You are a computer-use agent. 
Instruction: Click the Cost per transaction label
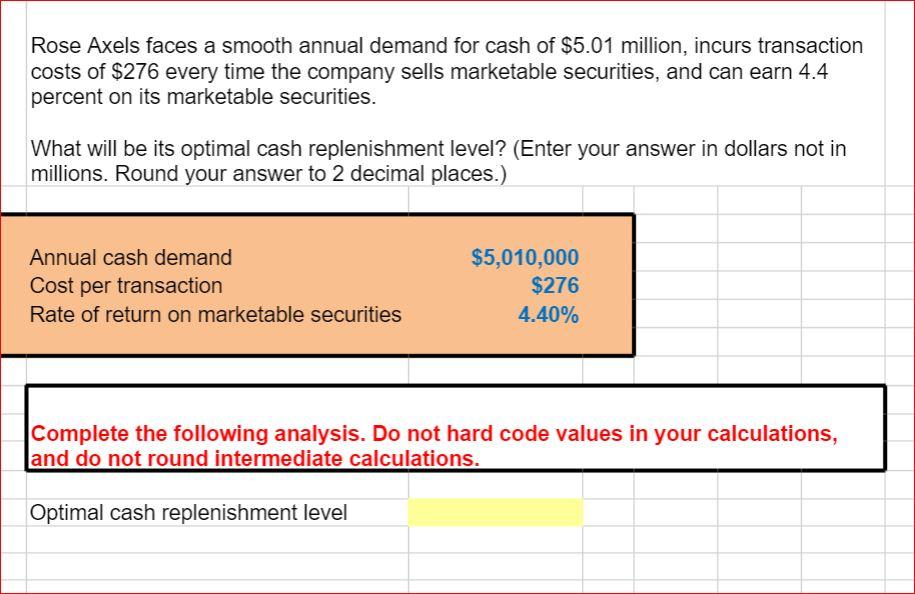126,285
